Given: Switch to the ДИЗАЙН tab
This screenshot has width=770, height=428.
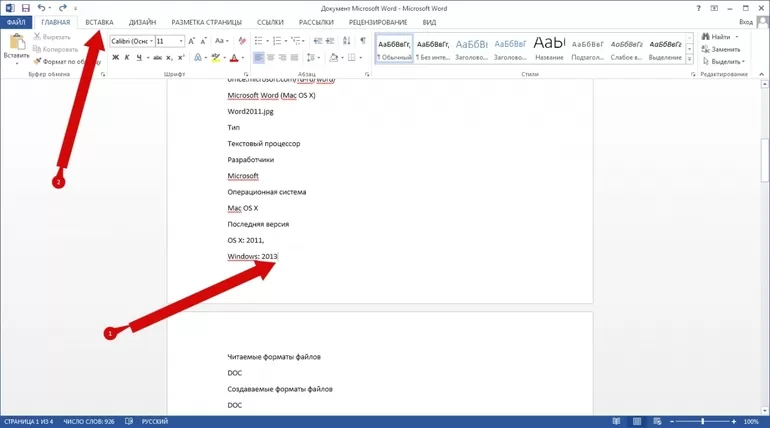Looking at the screenshot, I should [142, 22].
